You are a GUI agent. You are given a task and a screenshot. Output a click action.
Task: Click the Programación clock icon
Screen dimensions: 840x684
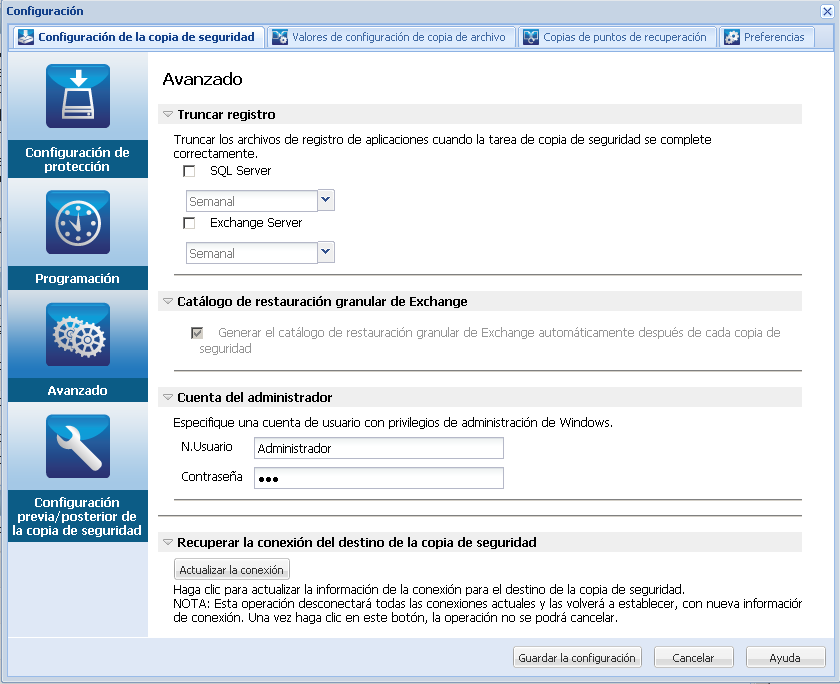click(x=77, y=222)
